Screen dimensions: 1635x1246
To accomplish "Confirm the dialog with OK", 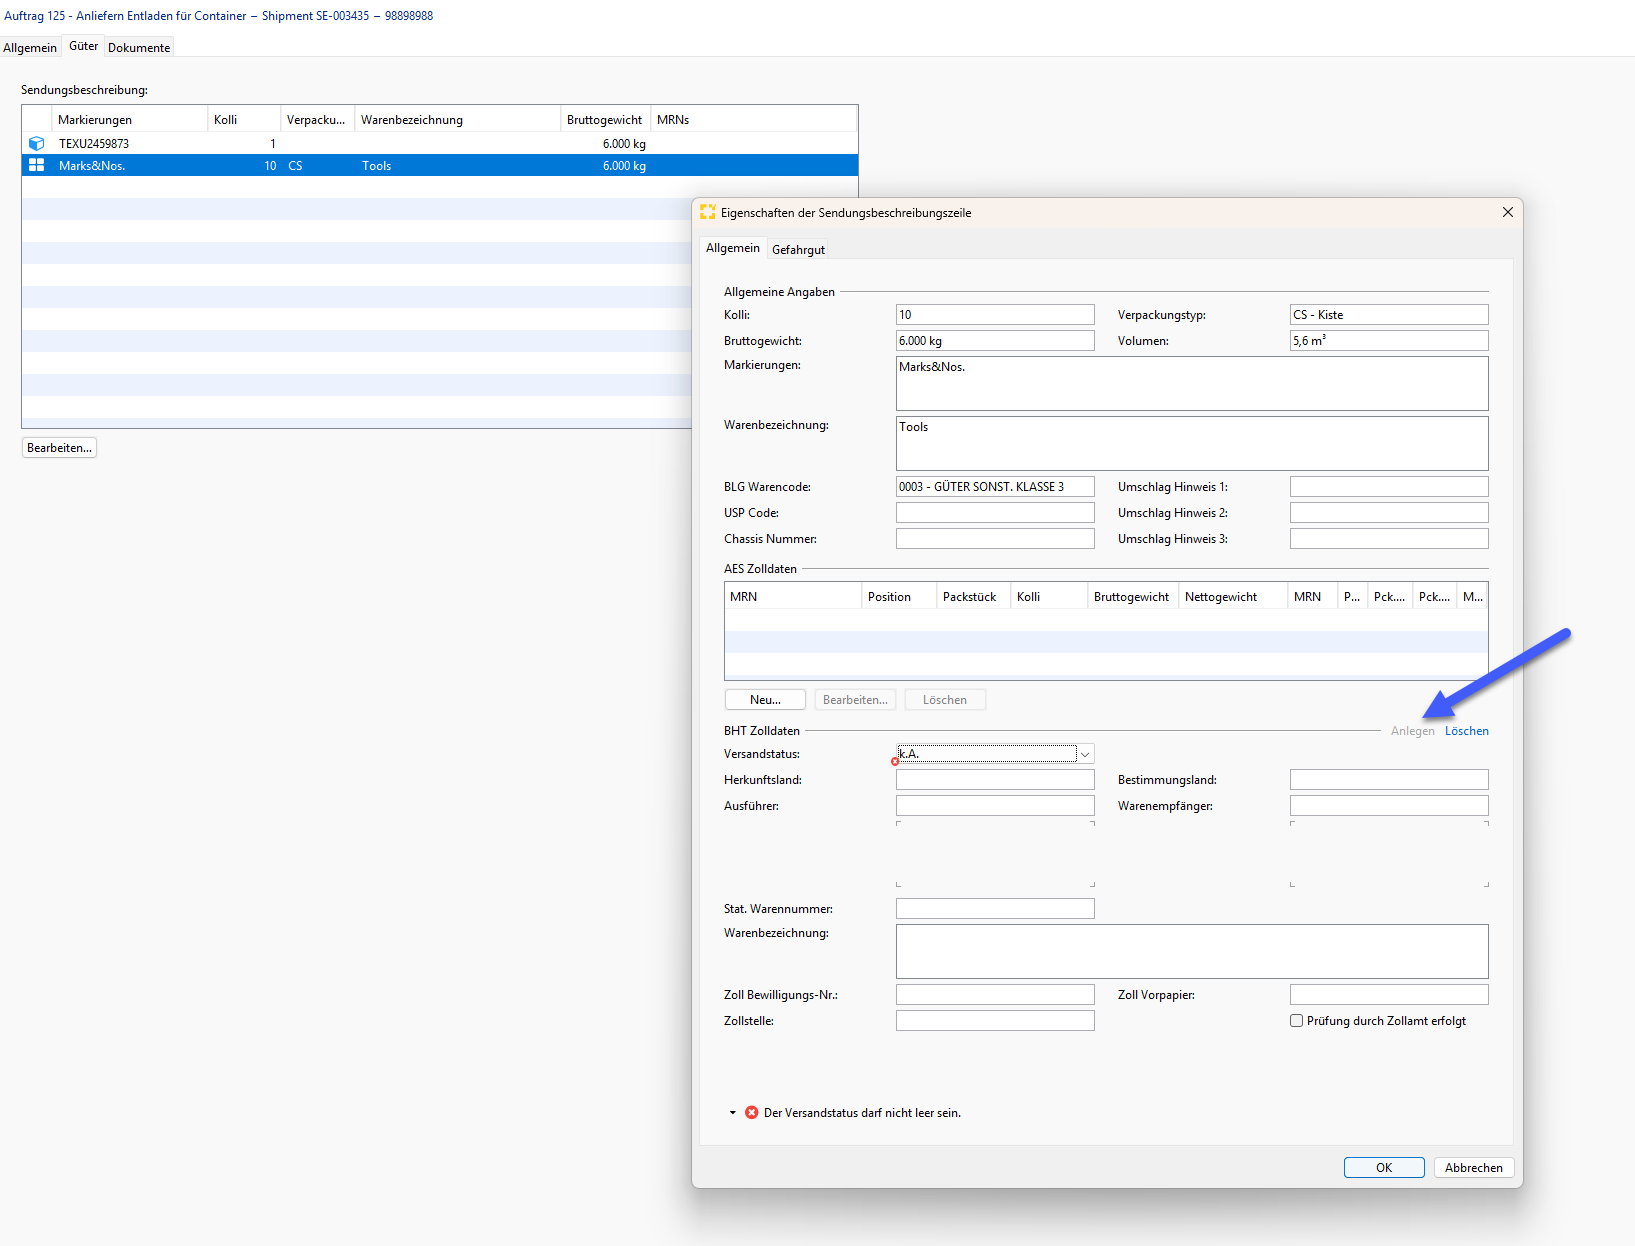I will pos(1384,1168).
